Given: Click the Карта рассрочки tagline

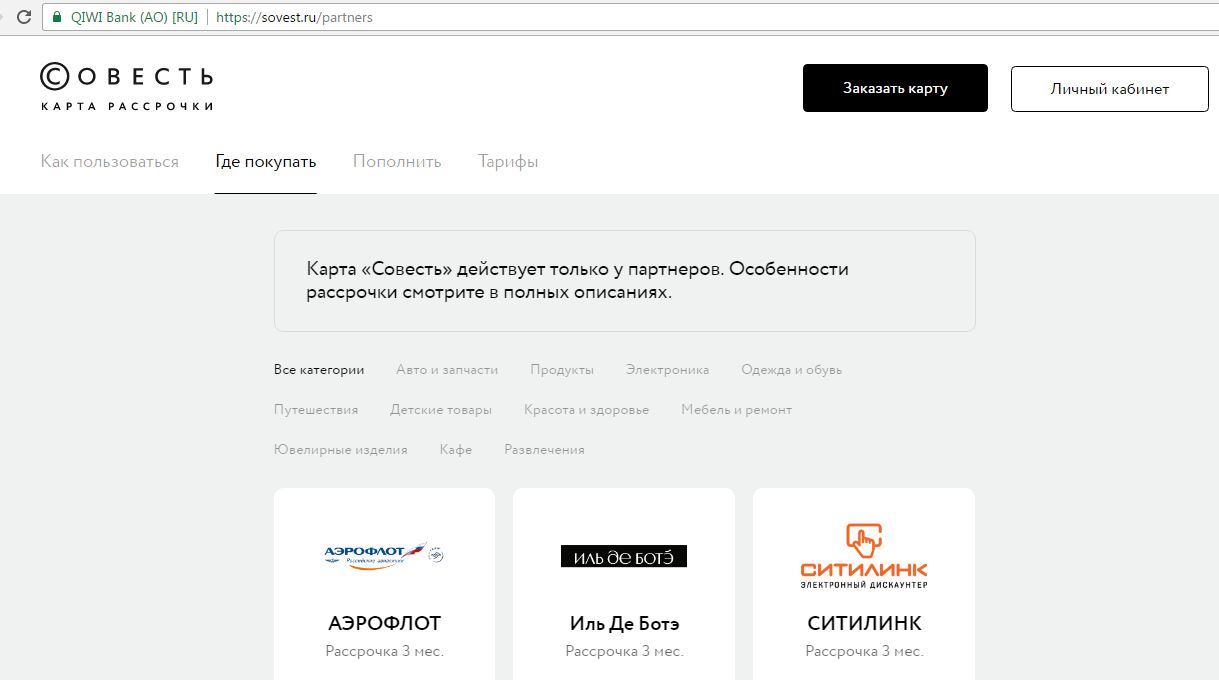Looking at the screenshot, I should [x=127, y=106].
